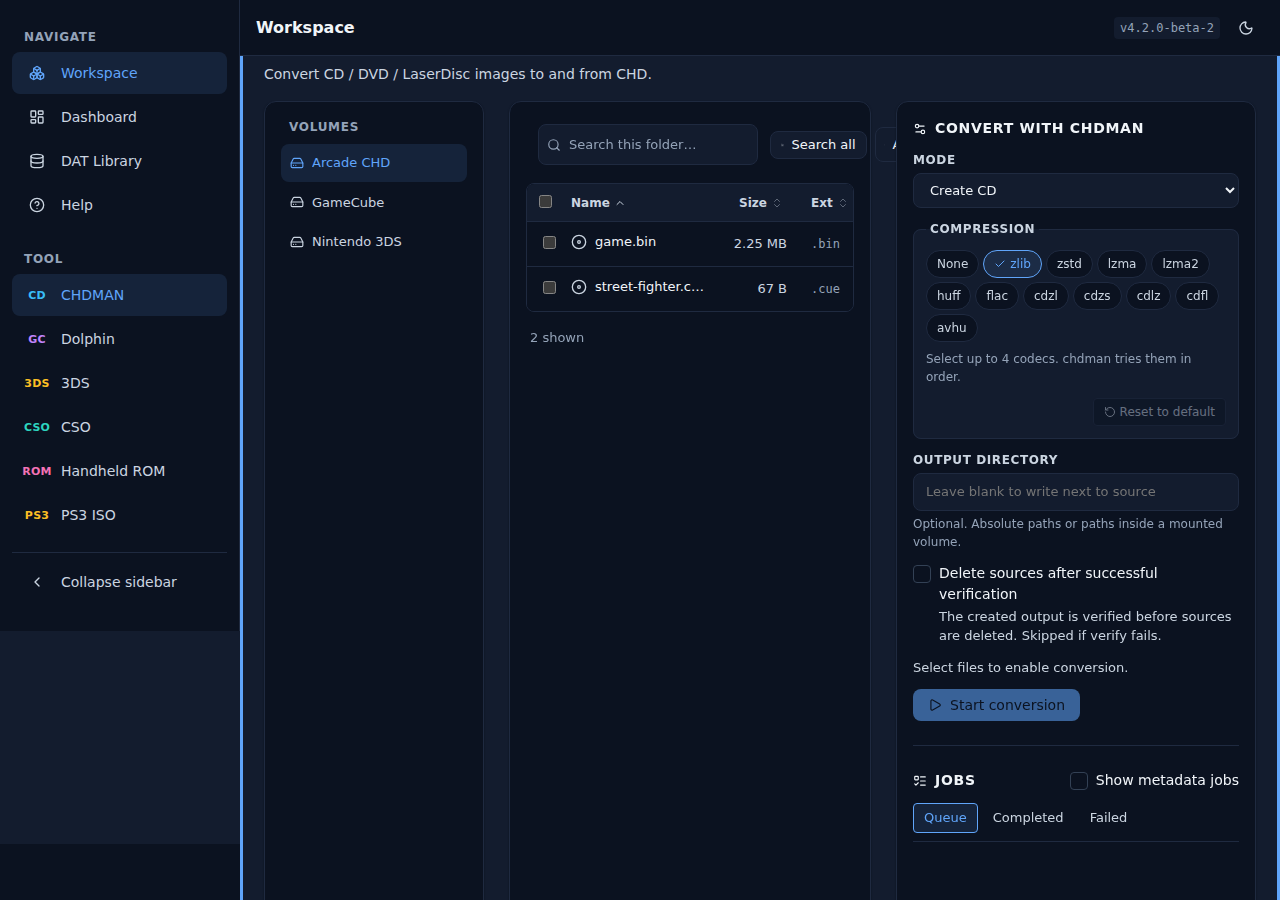Viewport: 1280px width, 900px height.
Task: Click the CD badge icon beside CHDMAN
Action: 37,295
